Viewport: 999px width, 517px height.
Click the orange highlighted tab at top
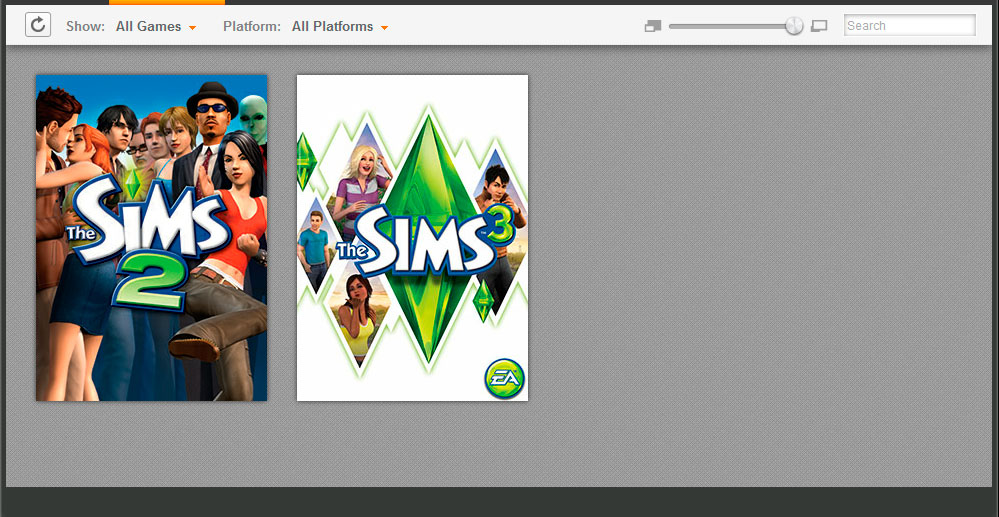pos(167,2)
